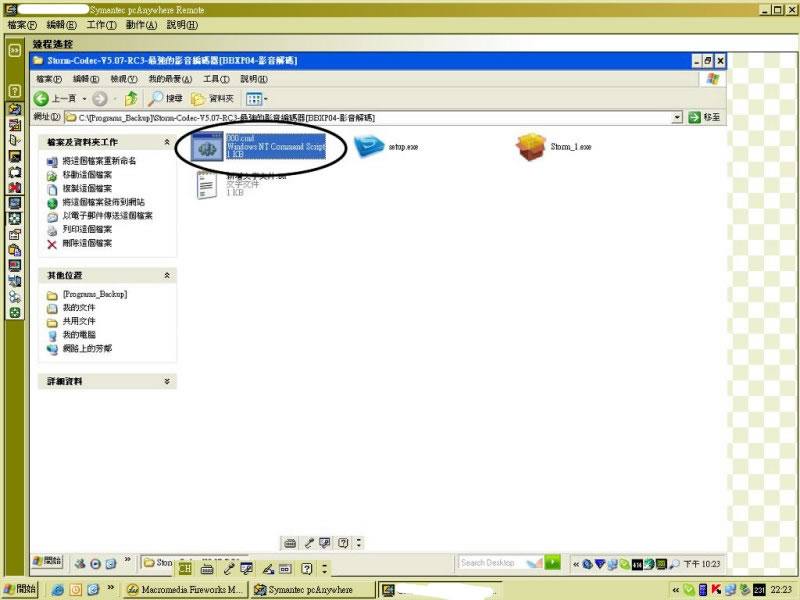The width and height of the screenshot is (800, 600).
Task: Expand the 詳細資料 panel
Action: tap(166, 381)
